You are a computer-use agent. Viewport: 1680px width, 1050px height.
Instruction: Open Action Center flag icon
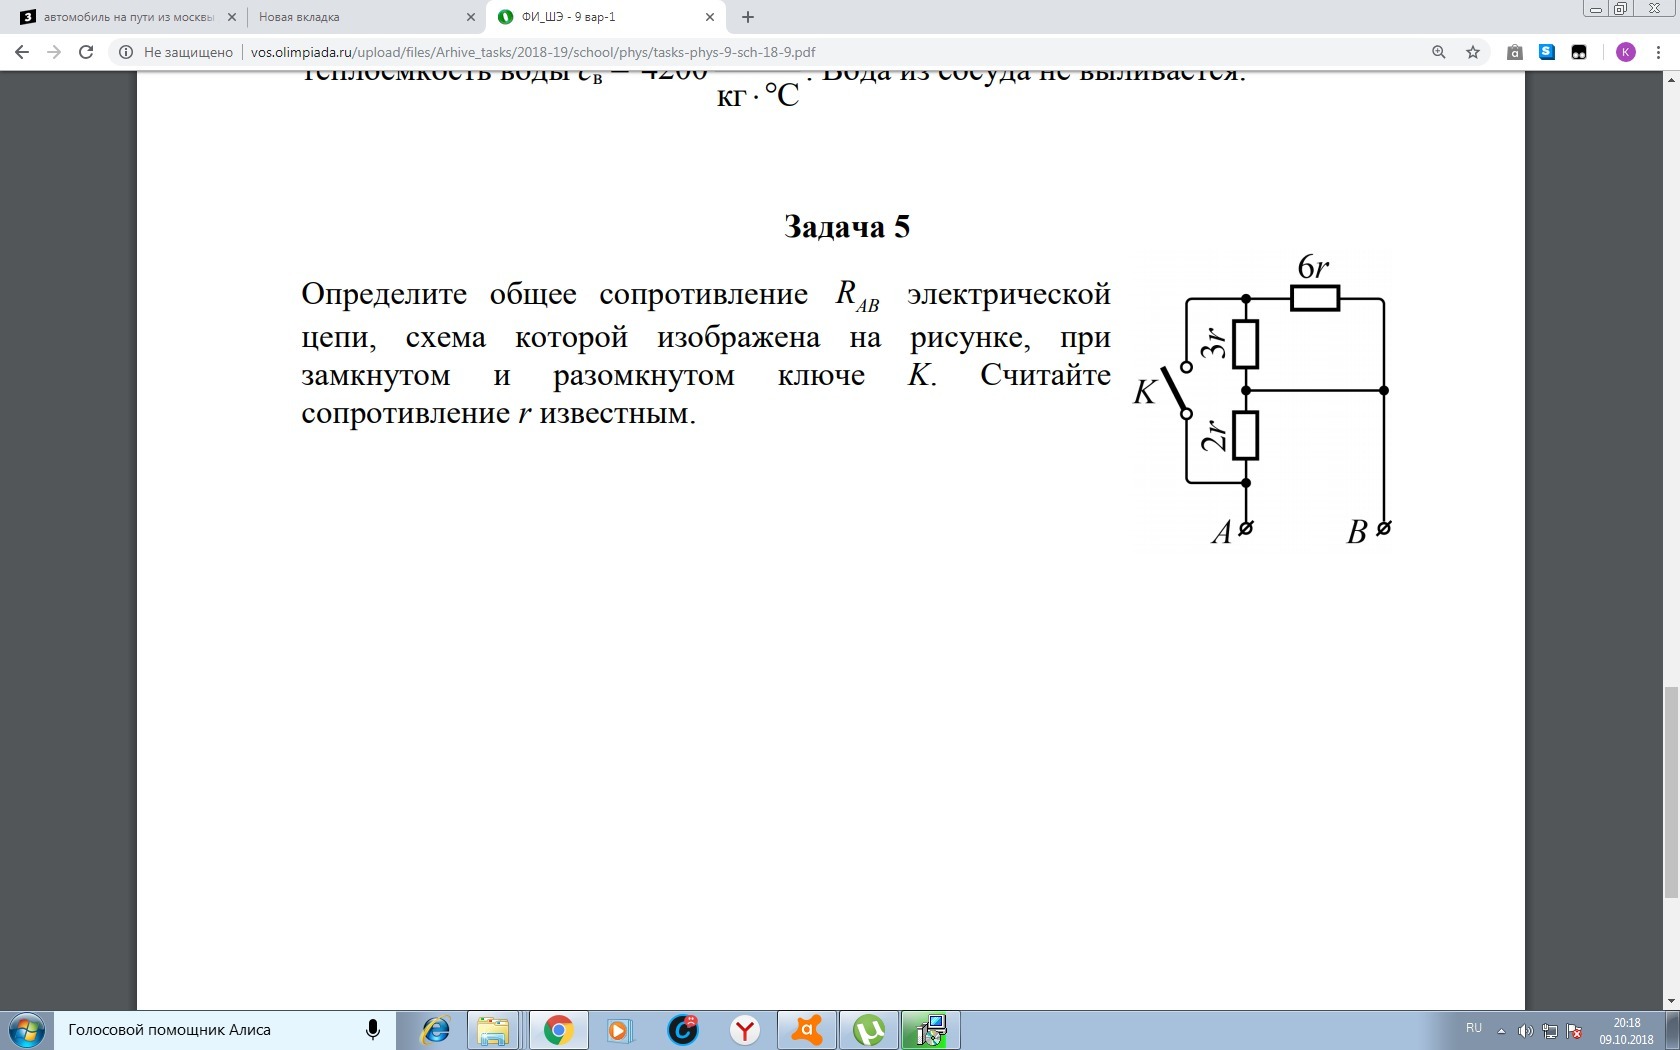(1574, 1031)
